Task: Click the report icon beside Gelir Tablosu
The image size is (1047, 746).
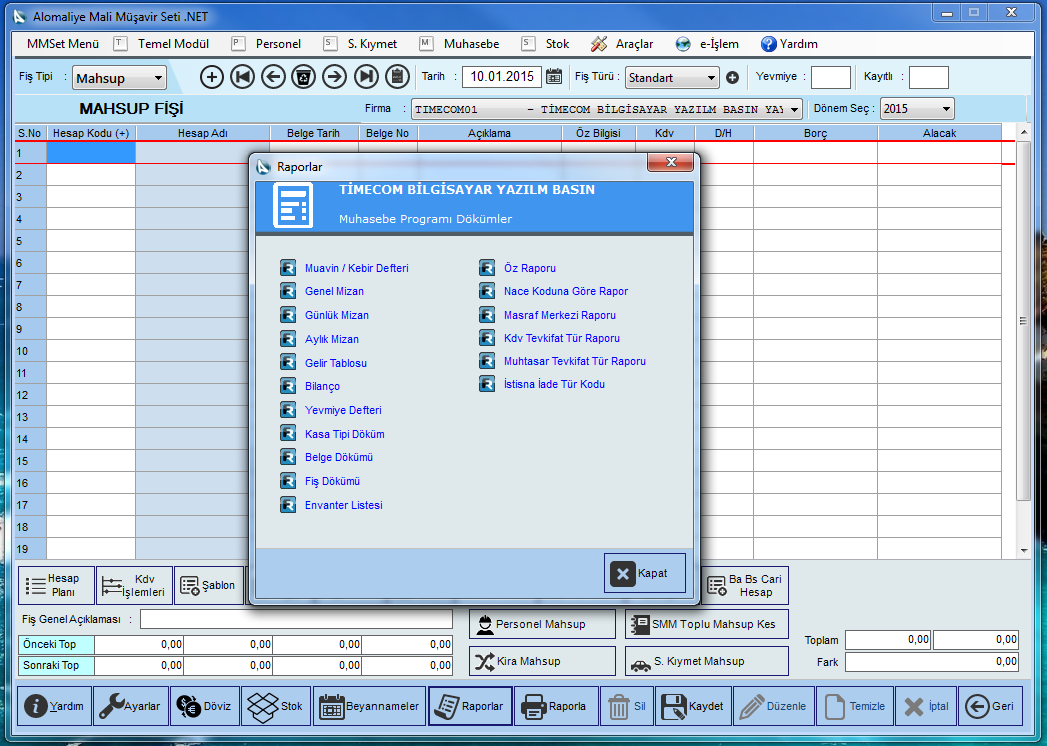Action: click(x=288, y=363)
